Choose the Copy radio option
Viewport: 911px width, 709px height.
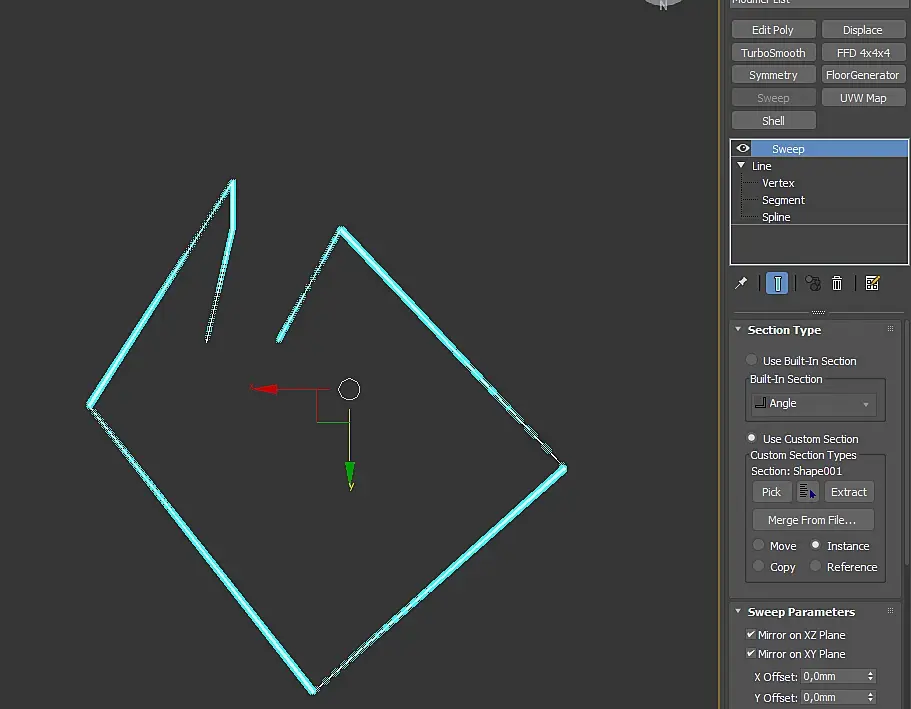[758, 566]
